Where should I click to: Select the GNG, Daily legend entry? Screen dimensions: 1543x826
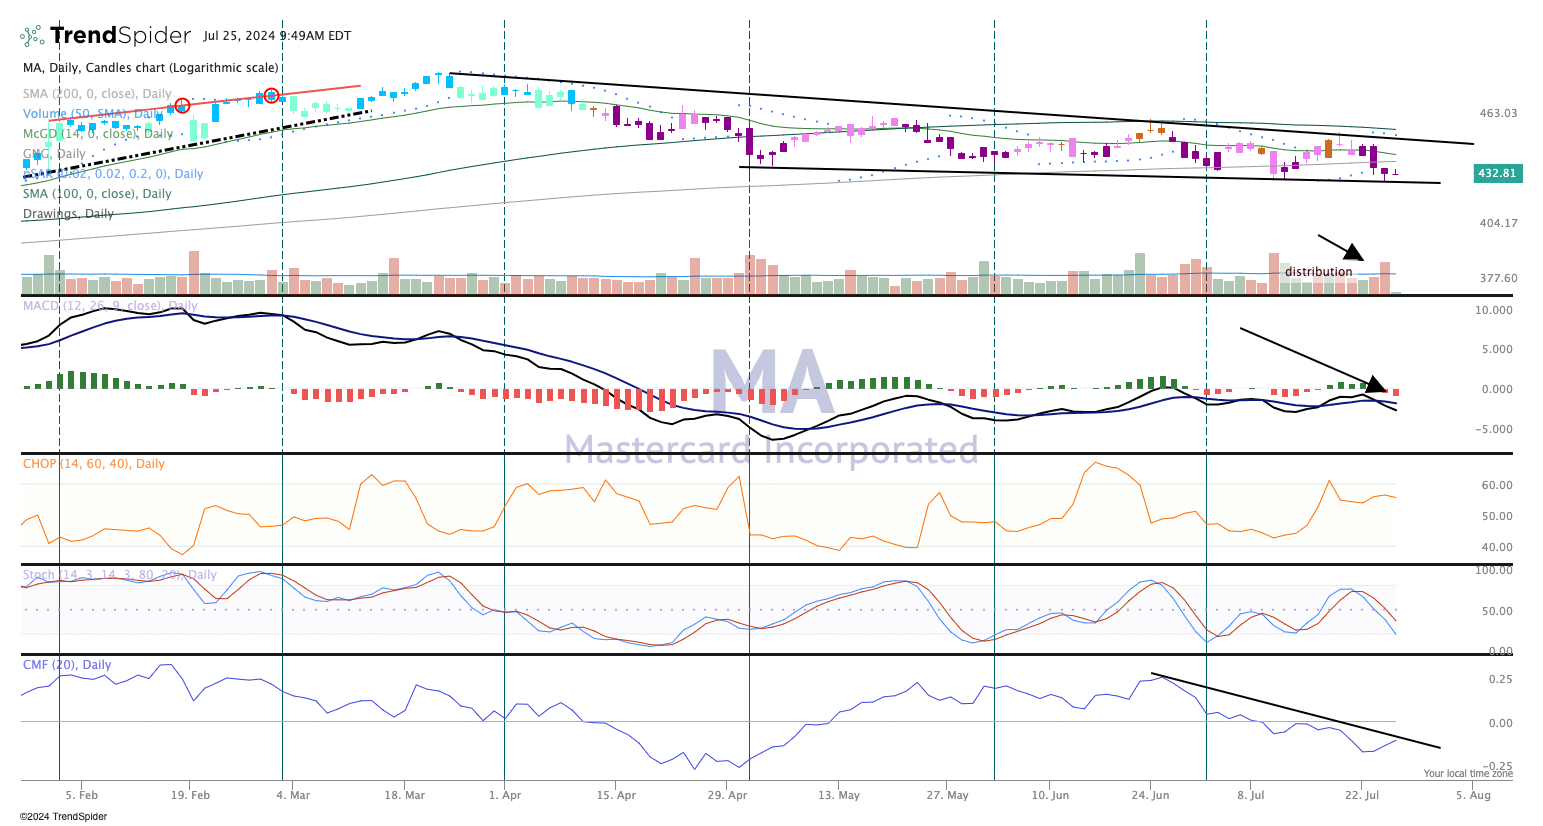(55, 154)
